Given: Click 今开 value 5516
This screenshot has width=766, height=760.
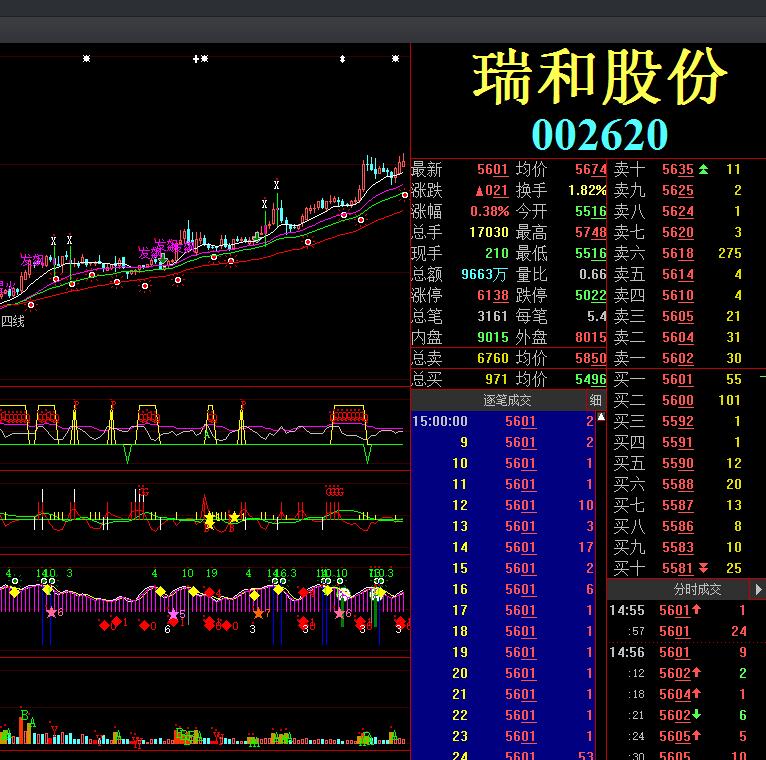Looking at the screenshot, I should 591,211.
